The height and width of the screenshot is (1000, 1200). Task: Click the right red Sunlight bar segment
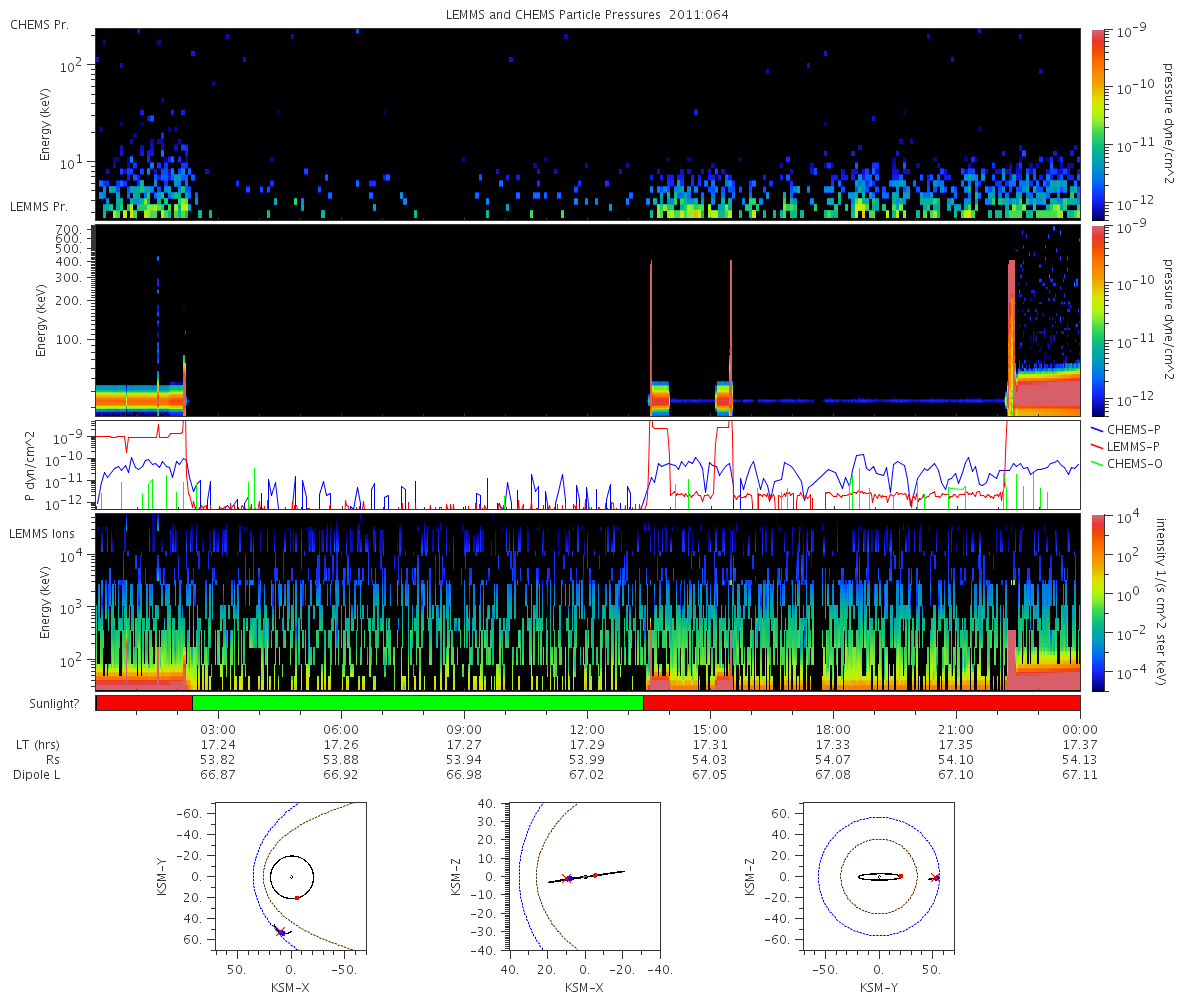coord(861,703)
